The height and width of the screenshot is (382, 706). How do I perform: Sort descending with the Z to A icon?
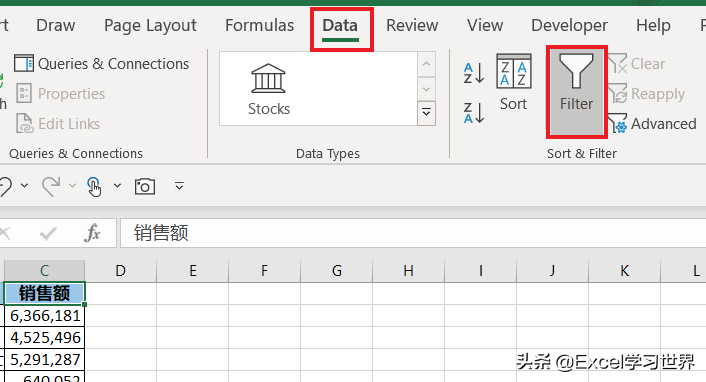coord(474,113)
